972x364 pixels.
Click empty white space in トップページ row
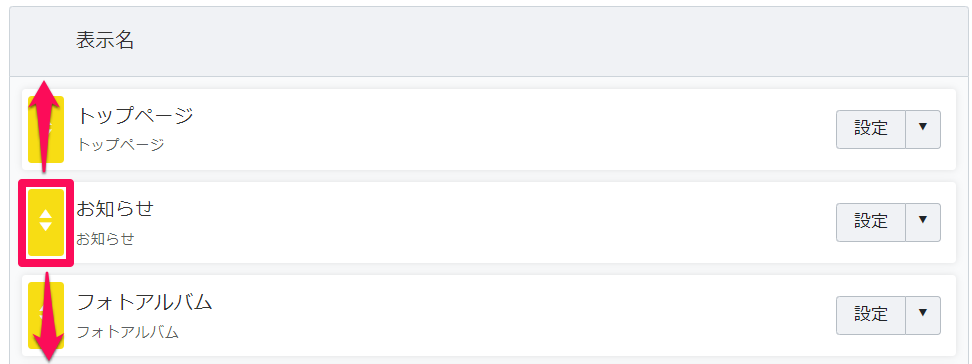pyautogui.click(x=496, y=130)
